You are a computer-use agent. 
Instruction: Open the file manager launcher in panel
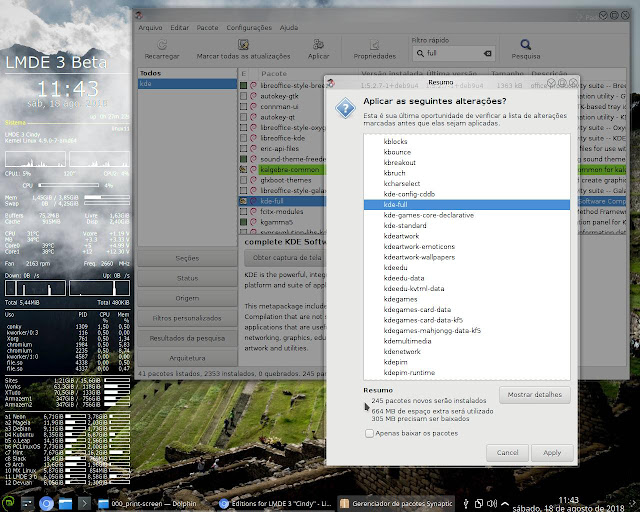pos(65,504)
